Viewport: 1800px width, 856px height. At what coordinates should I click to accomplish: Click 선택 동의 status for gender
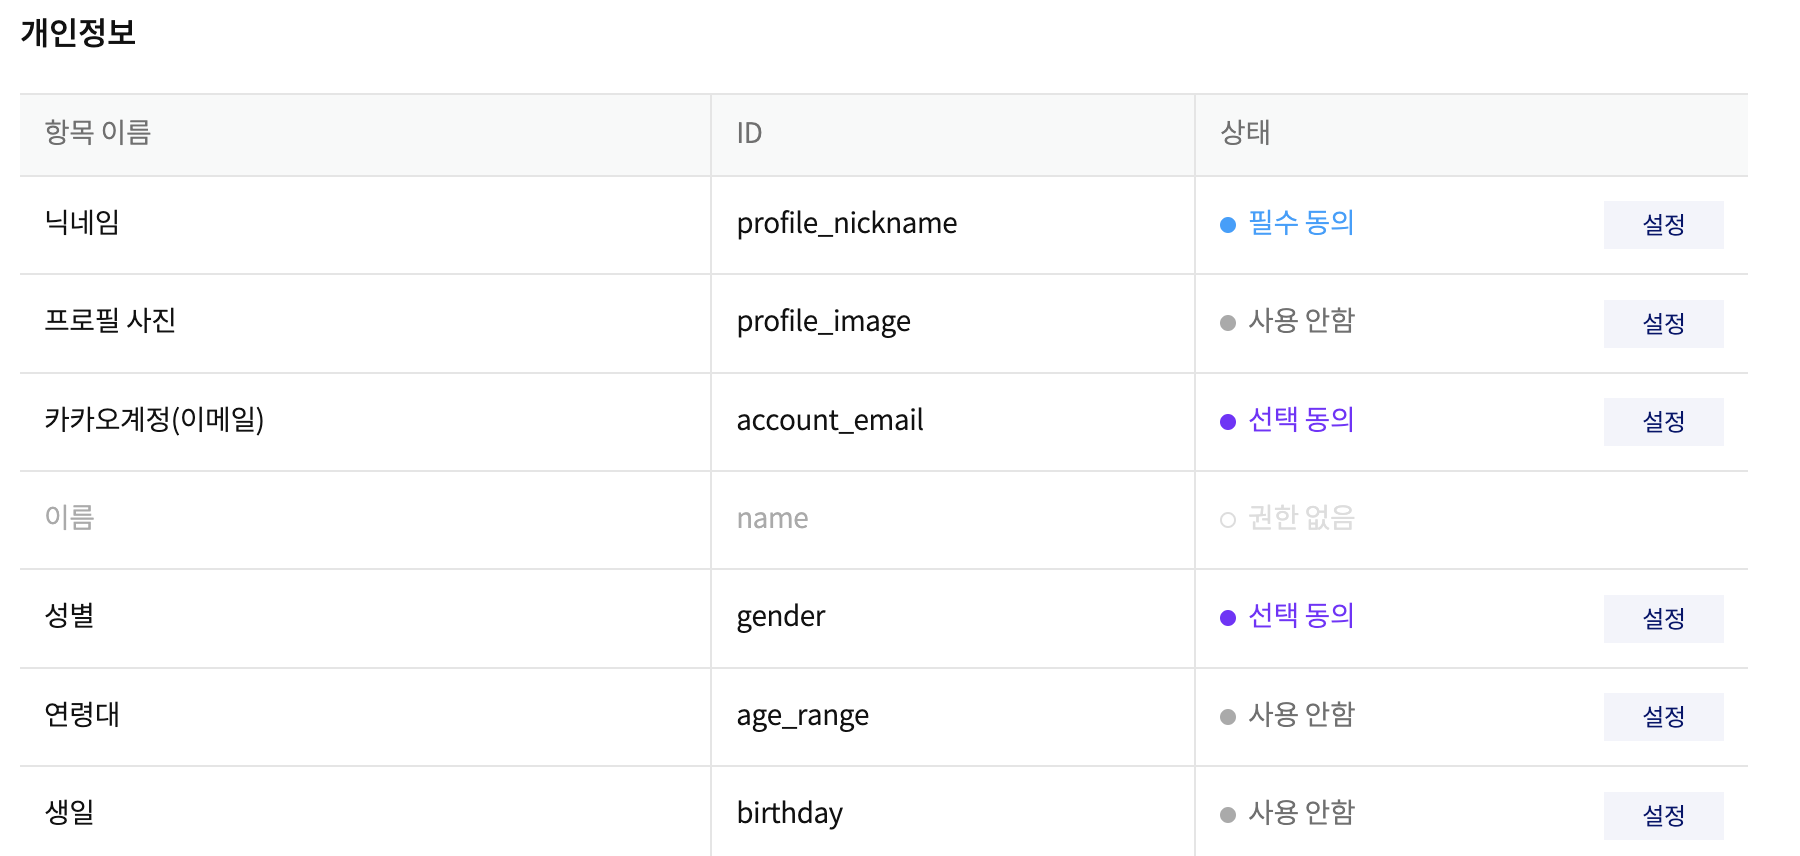(1301, 615)
